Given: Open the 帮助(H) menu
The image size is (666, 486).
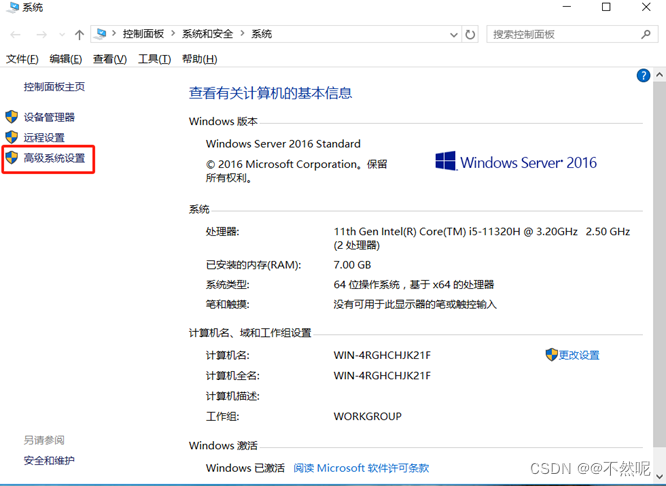Looking at the screenshot, I should tap(200, 59).
